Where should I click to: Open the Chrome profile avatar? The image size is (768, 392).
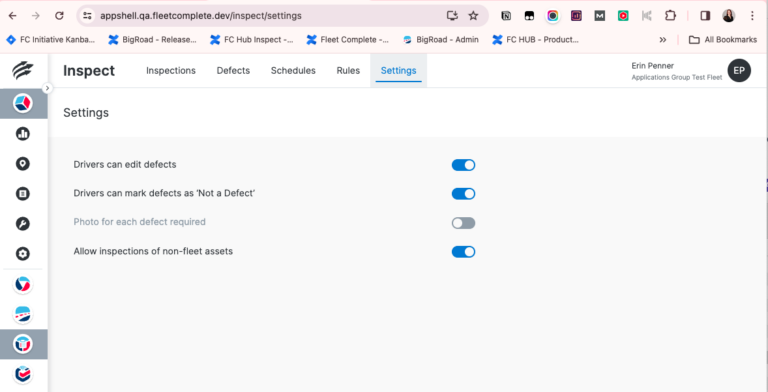pyautogui.click(x=729, y=16)
